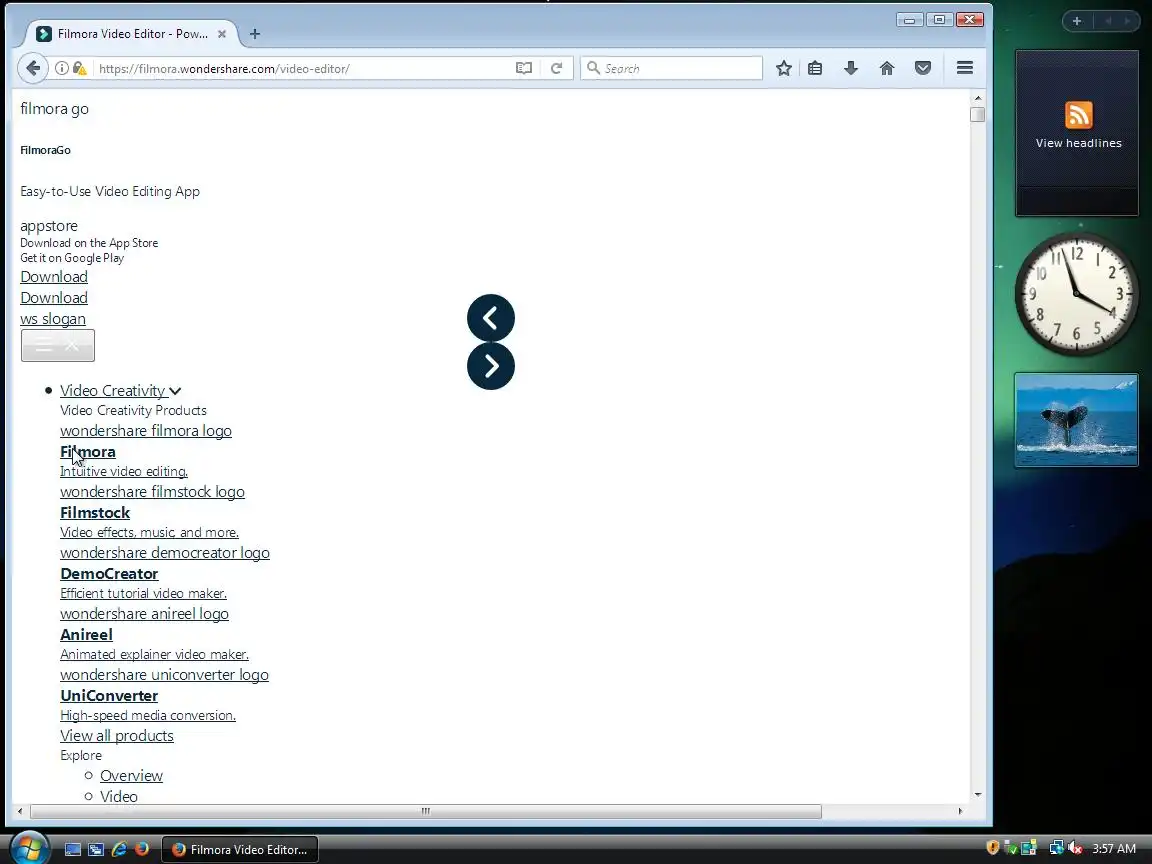Screen dimensions: 1152x864
Task: Click Animated explainer video maker link
Action: click(154, 655)
